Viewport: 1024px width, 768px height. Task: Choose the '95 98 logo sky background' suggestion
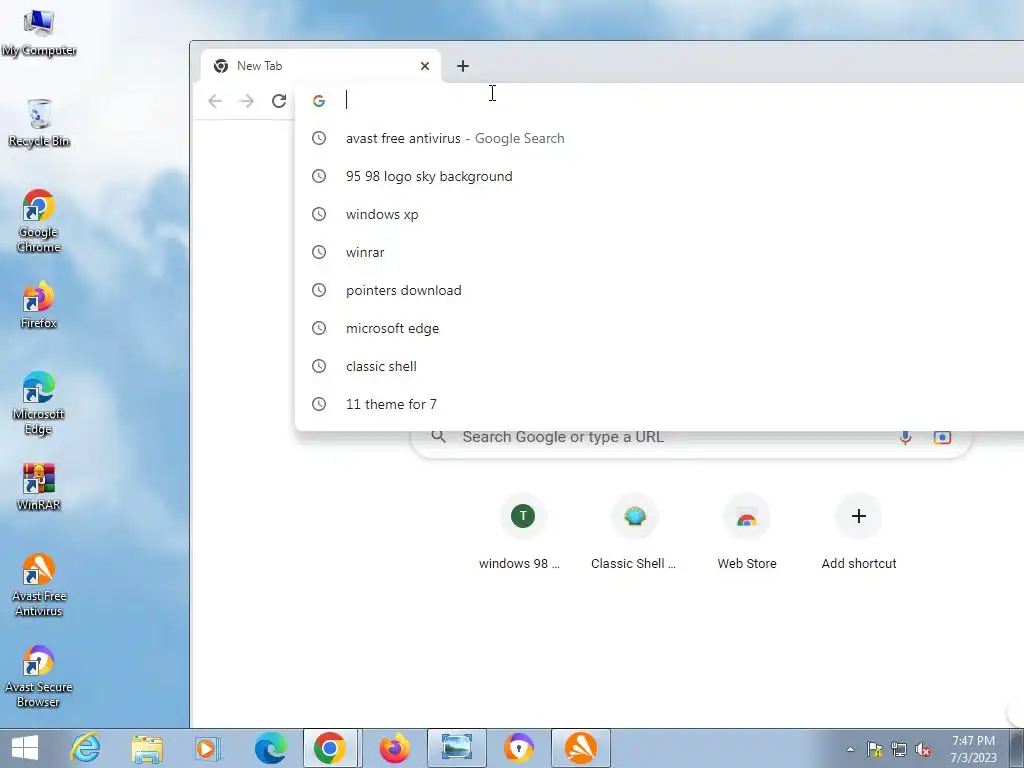(x=660, y=176)
